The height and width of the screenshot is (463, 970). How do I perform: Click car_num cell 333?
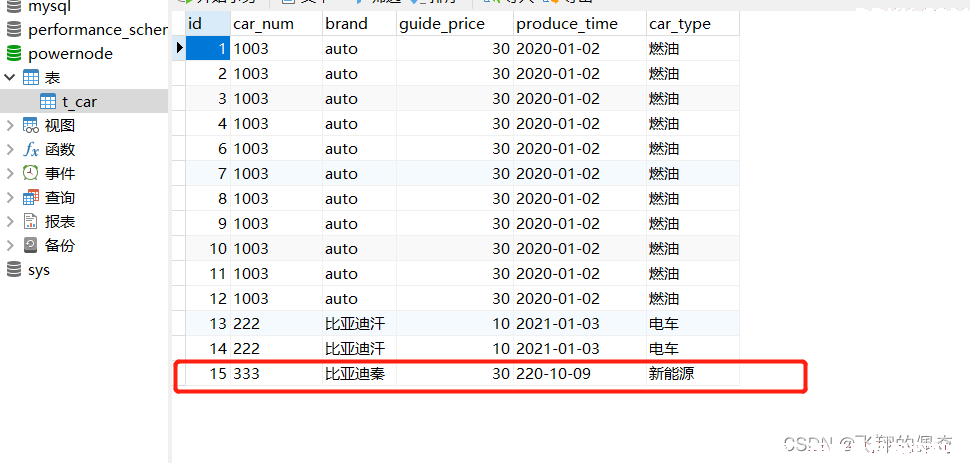pos(277,373)
